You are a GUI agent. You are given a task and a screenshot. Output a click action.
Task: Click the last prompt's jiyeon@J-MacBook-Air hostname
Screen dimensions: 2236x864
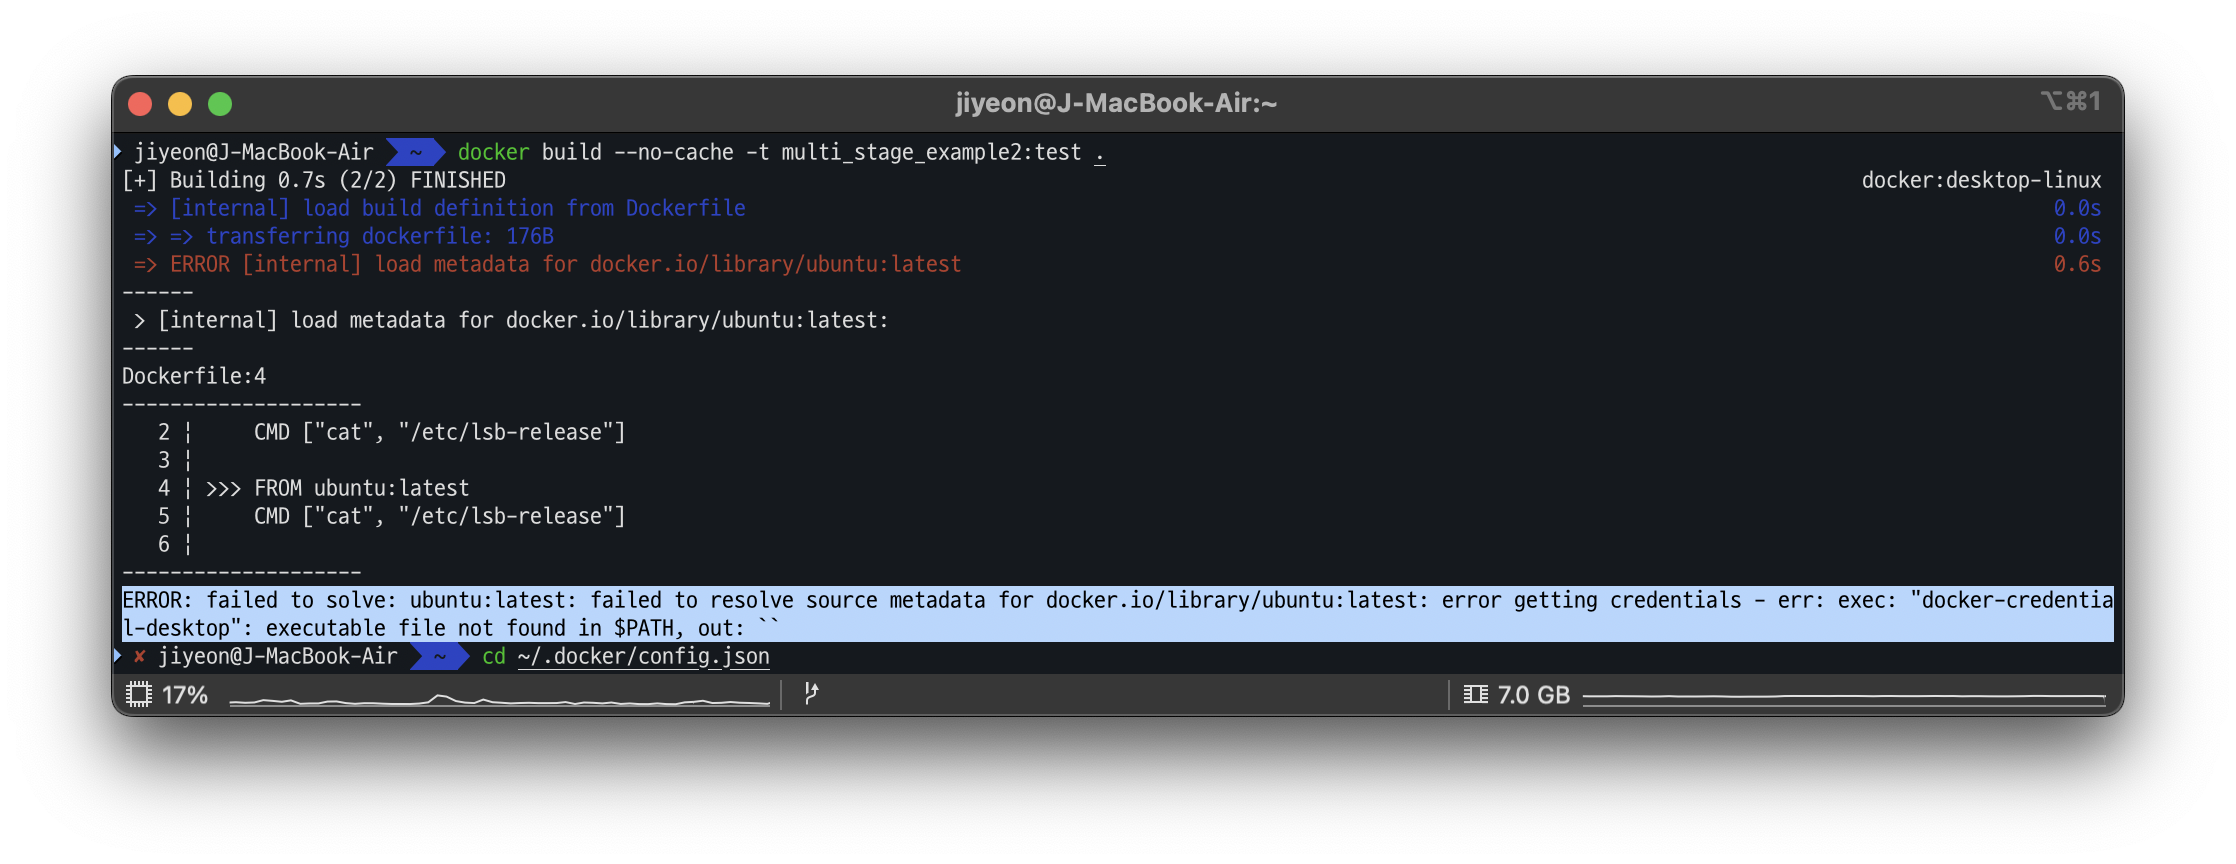(x=278, y=657)
